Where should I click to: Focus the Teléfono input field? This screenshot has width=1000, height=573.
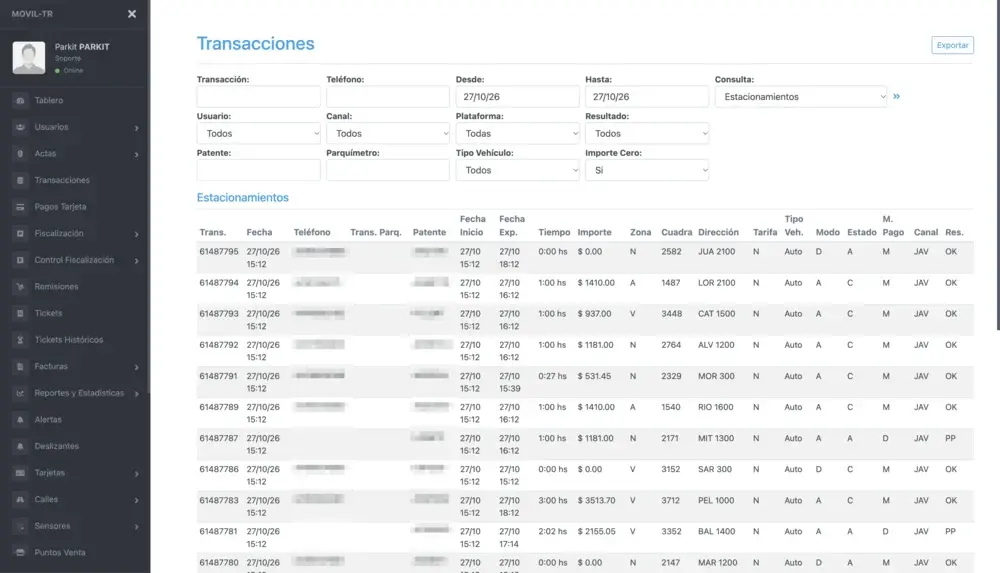(x=388, y=97)
